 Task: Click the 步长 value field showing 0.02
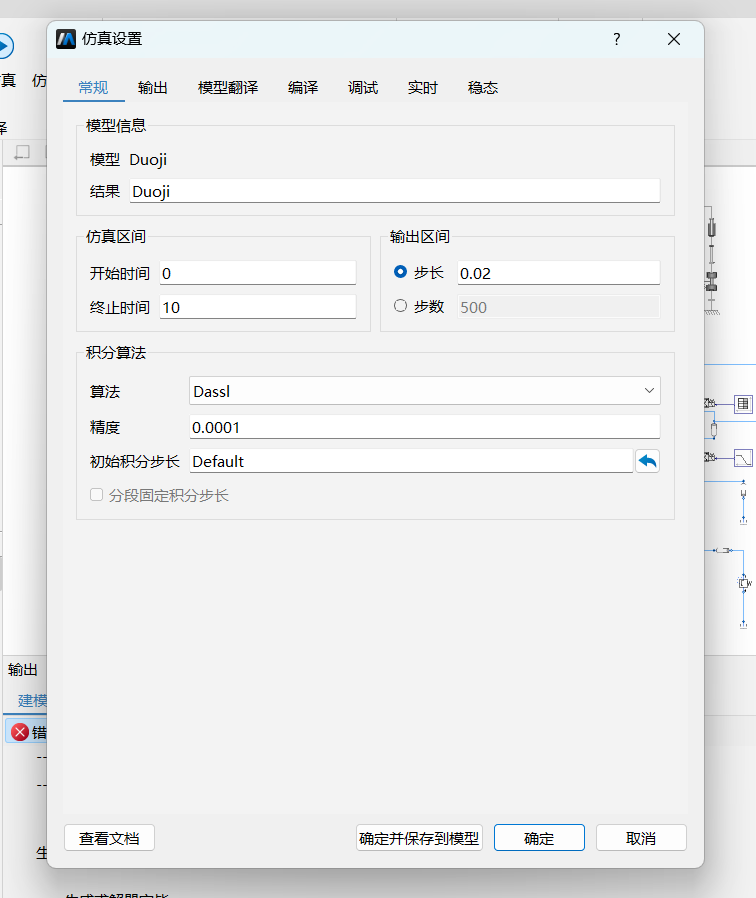coord(558,273)
